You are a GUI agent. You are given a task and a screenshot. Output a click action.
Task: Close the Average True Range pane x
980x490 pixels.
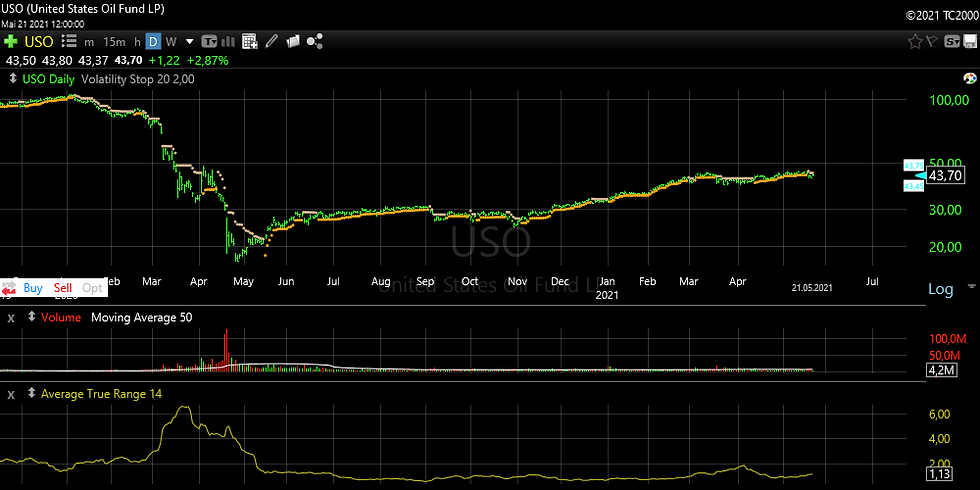[x=11, y=394]
